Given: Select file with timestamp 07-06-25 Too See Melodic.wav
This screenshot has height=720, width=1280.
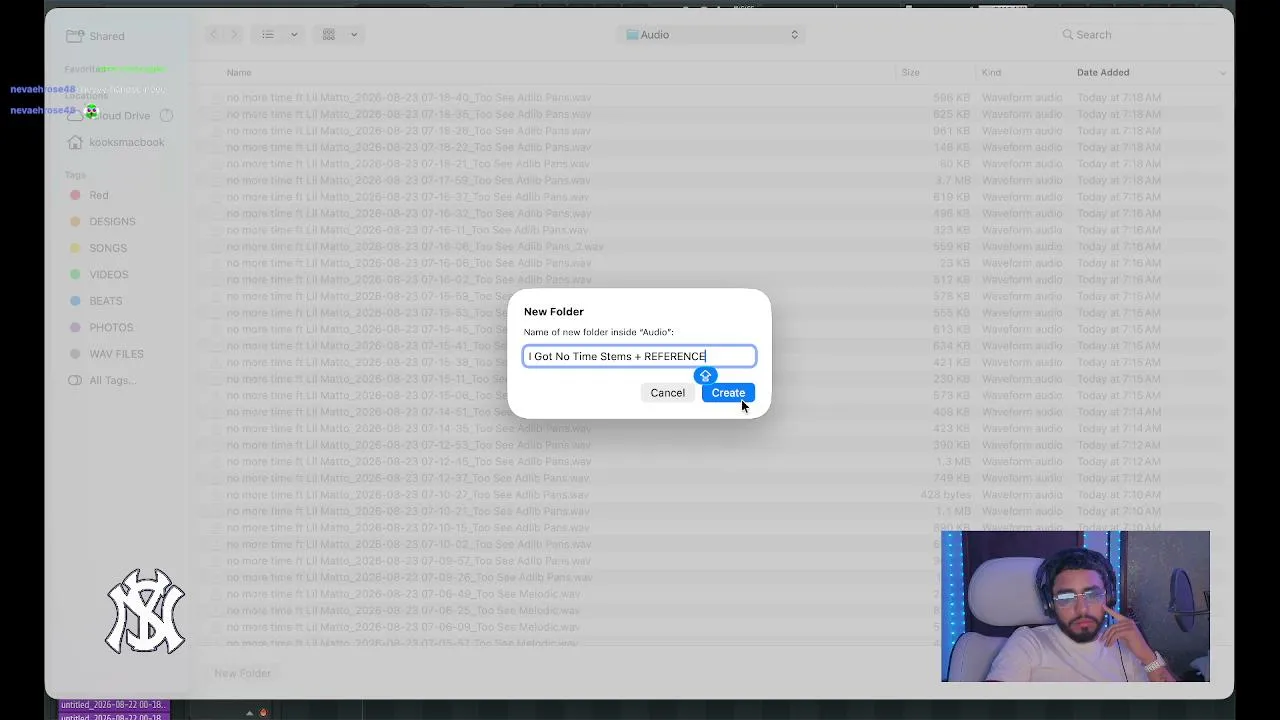Looking at the screenshot, I should click(403, 610).
